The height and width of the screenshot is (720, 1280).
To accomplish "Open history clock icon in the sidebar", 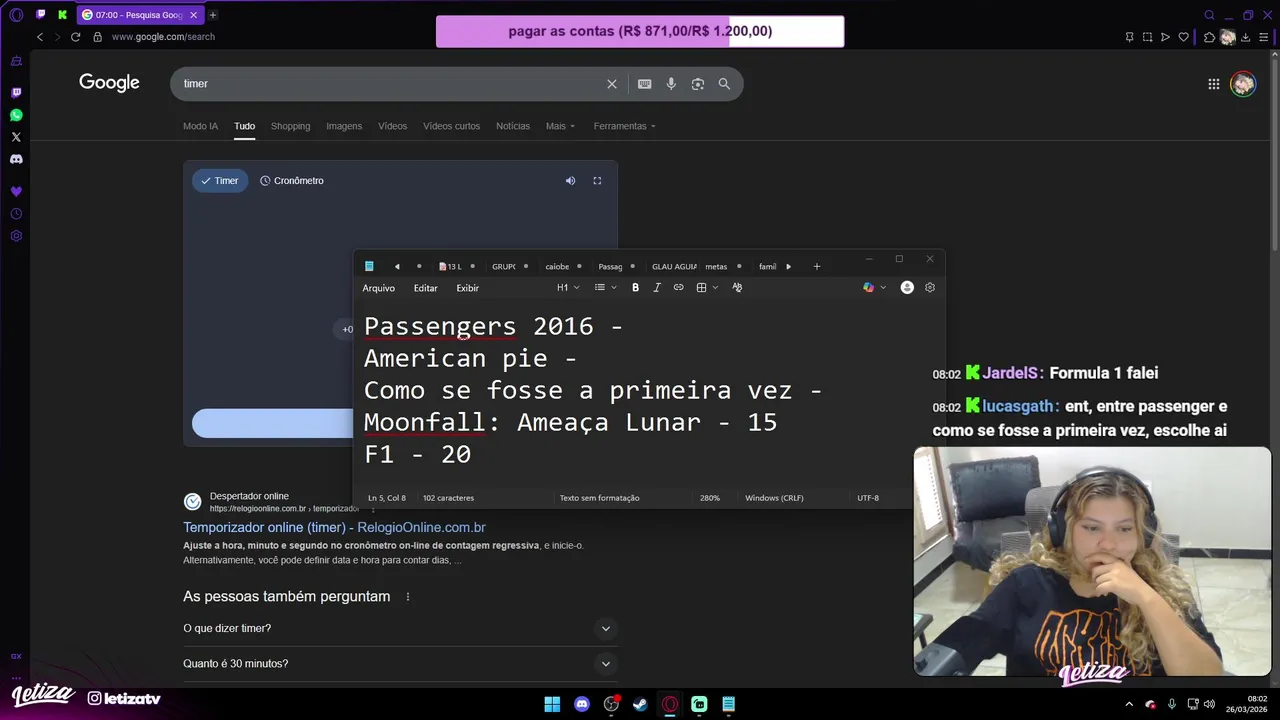I will (x=16, y=214).
